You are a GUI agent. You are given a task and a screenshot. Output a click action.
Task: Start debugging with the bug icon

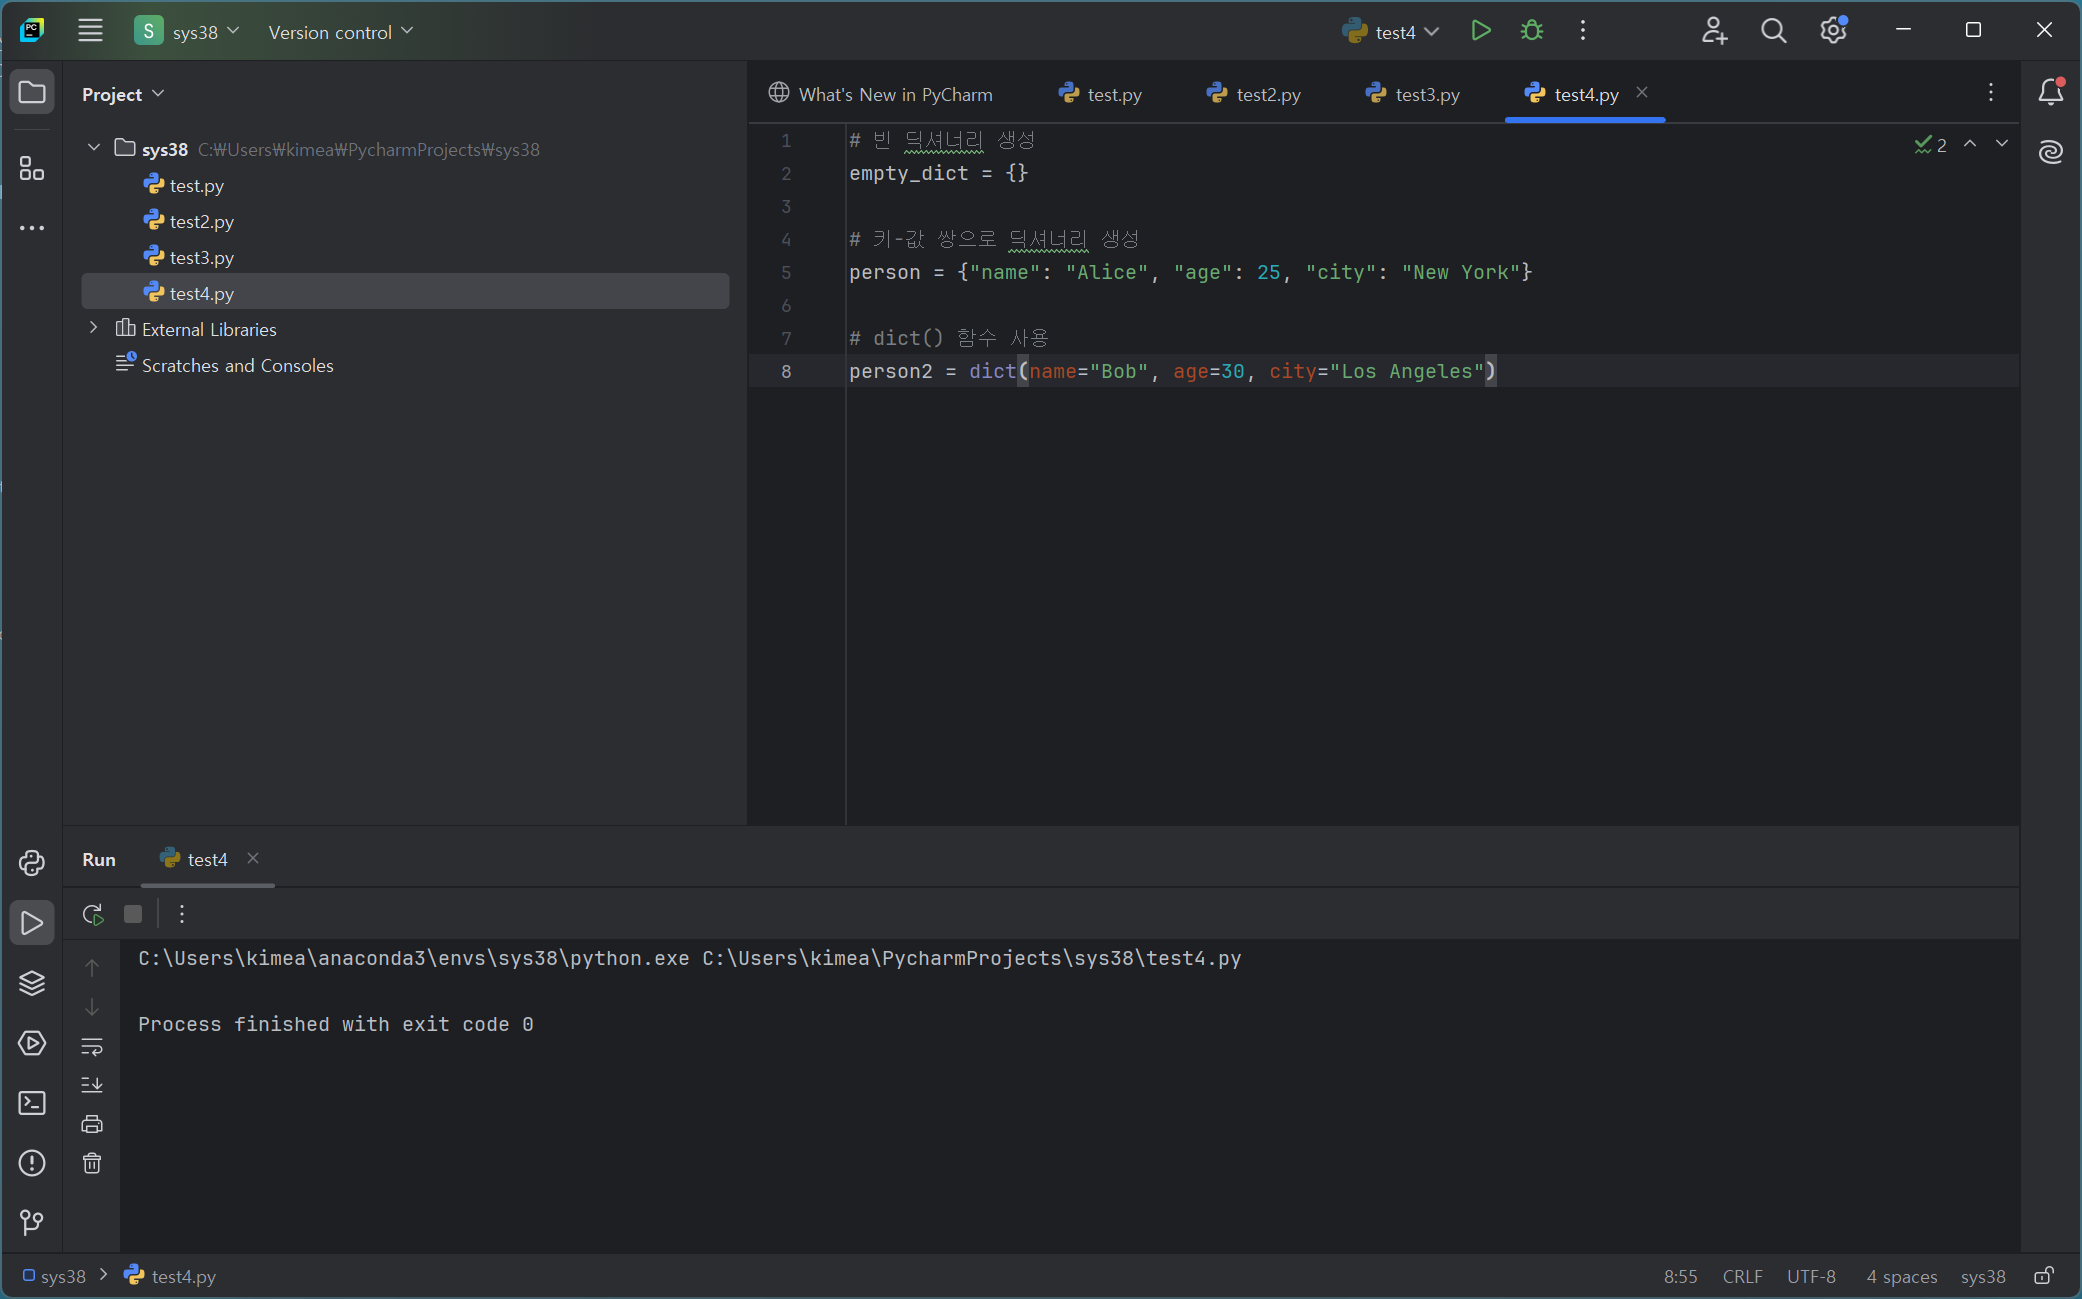pos(1531,31)
